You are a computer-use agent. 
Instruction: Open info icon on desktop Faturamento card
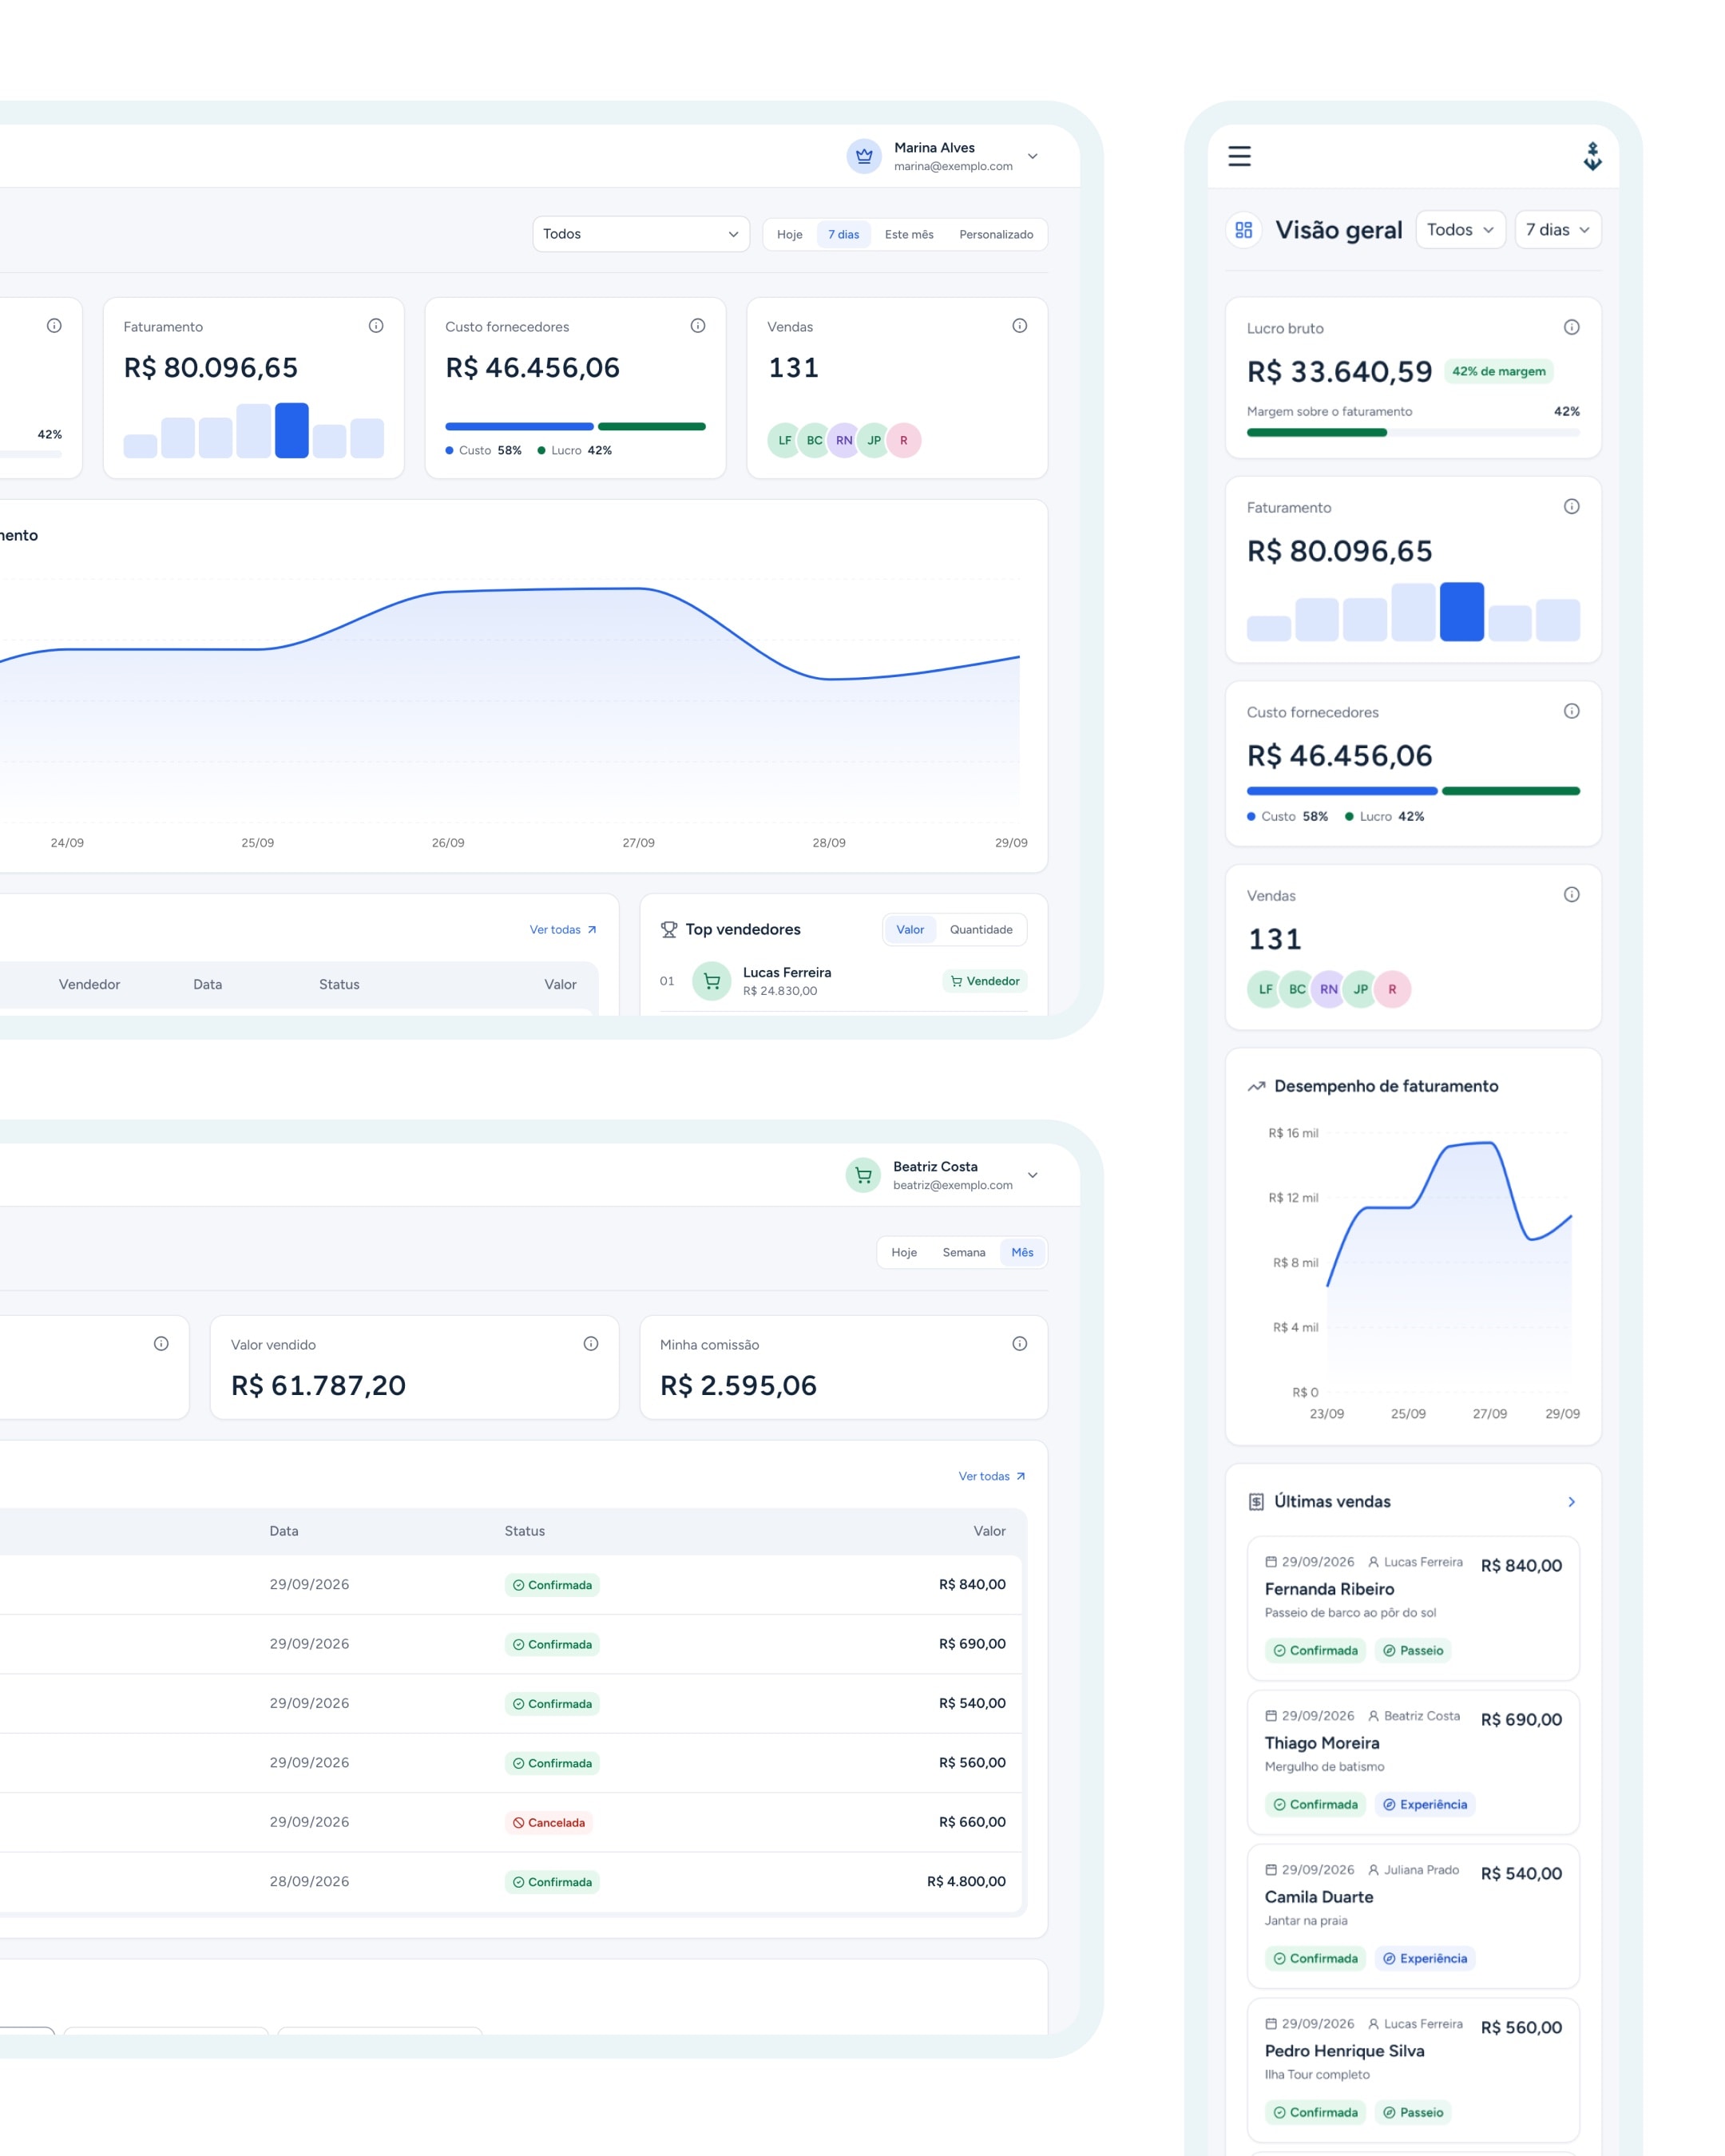coord(376,326)
